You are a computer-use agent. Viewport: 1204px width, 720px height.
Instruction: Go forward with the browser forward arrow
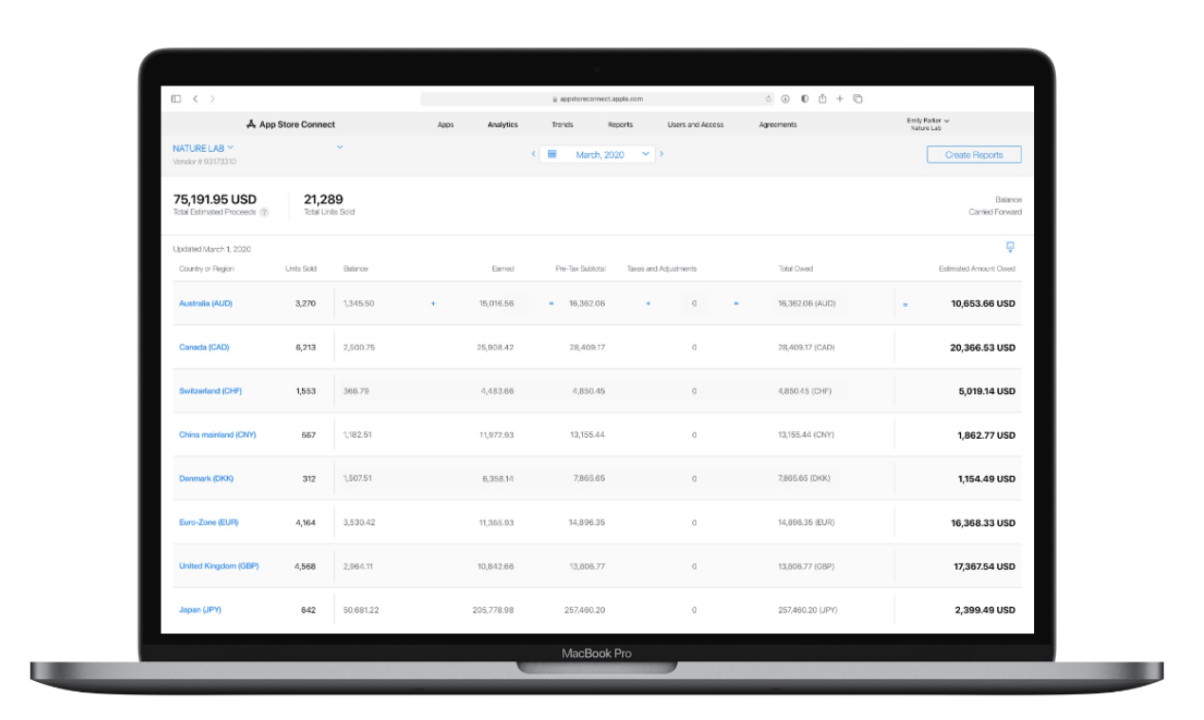point(212,99)
